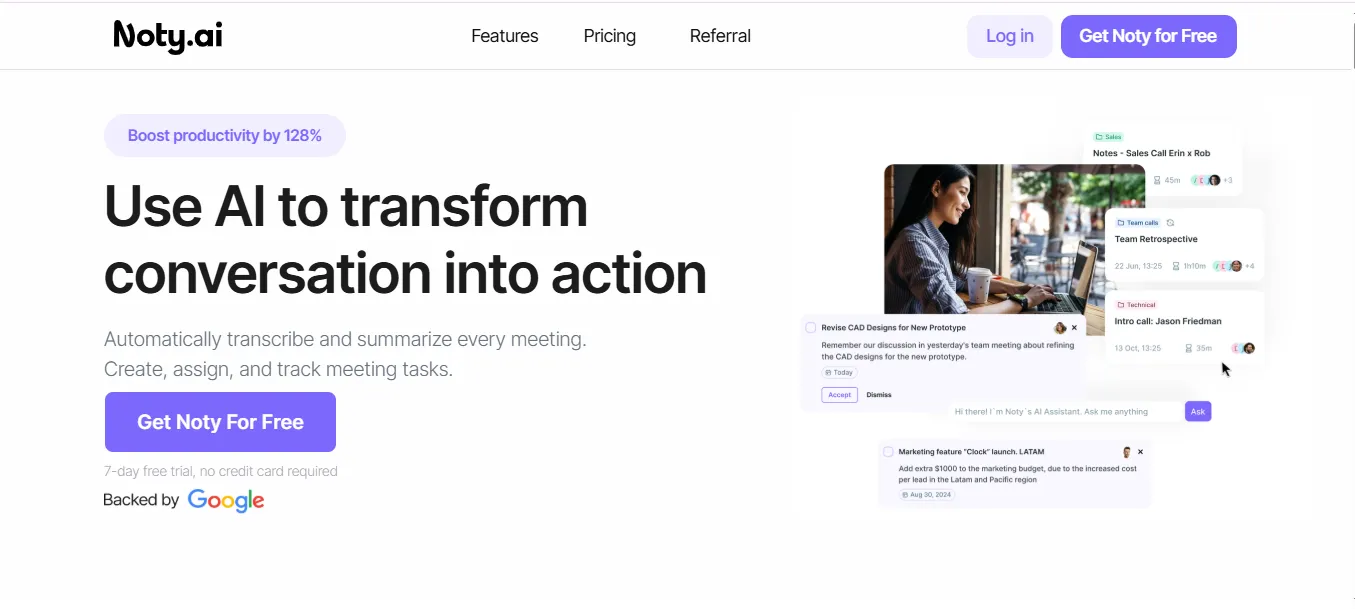Click participant avatars on Team Retrospective card

pyautogui.click(x=1228, y=266)
